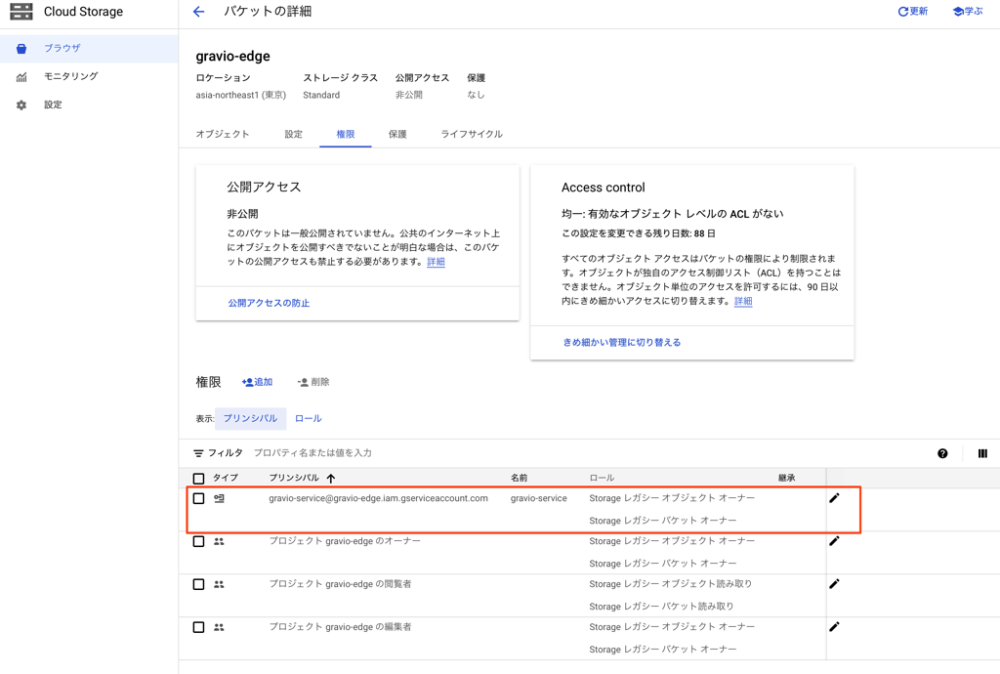Click the 更新 refresh button
This screenshot has height=674, width=1000.
tap(913, 11)
